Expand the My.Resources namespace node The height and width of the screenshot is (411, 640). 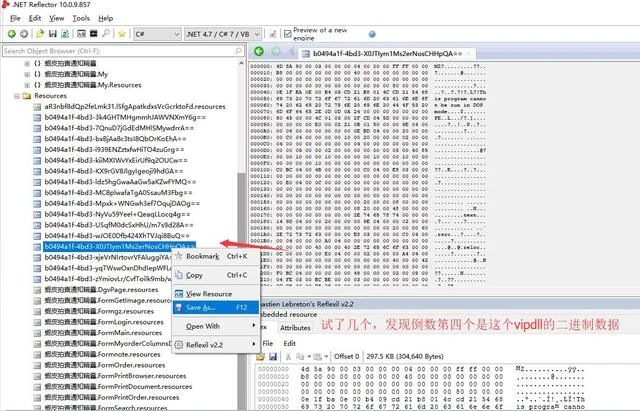coord(27,85)
